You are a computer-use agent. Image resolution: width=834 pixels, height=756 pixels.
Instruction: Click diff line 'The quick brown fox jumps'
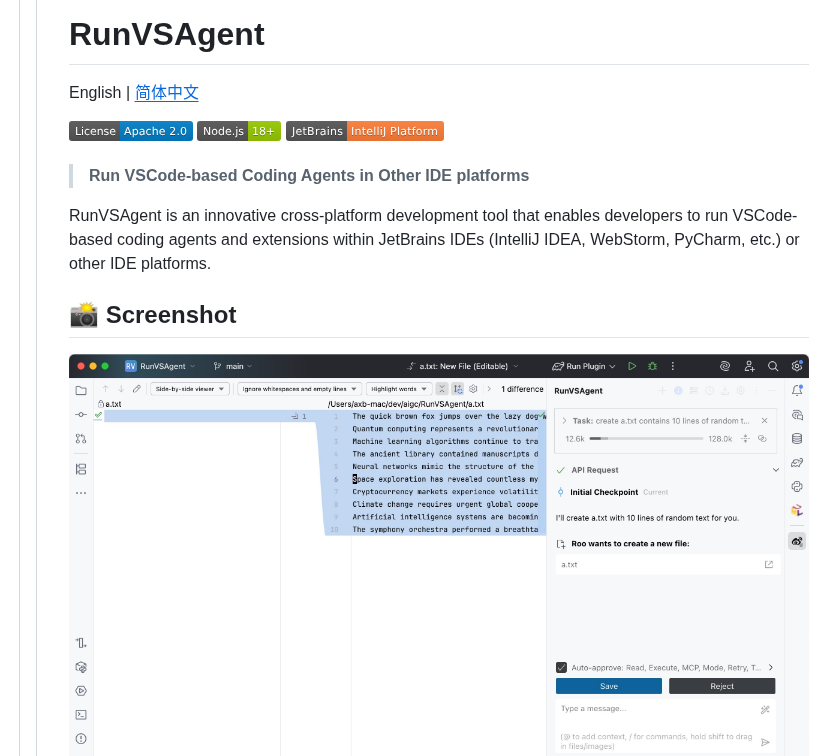(x=445, y=416)
